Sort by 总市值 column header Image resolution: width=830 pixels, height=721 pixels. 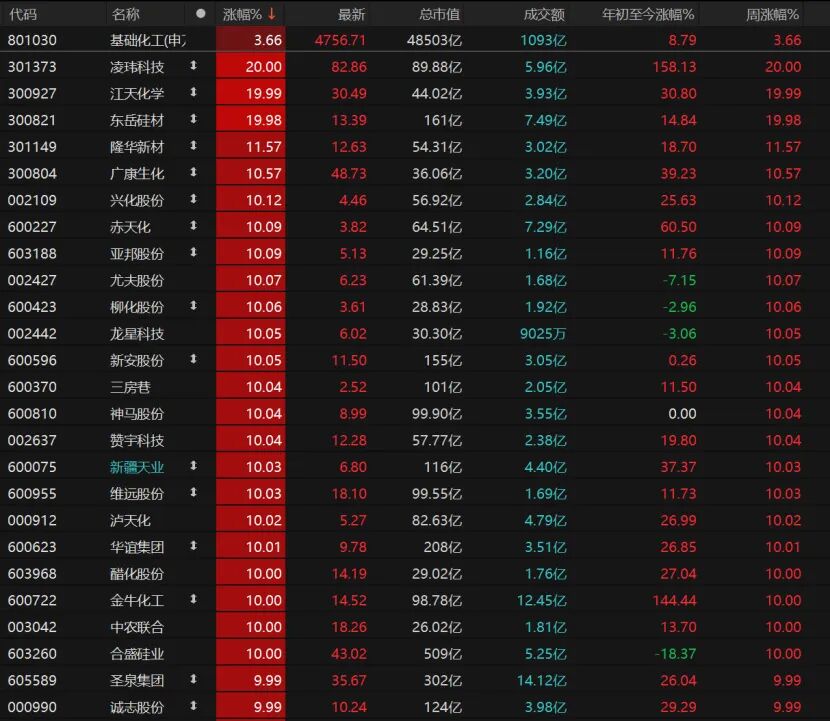439,14
